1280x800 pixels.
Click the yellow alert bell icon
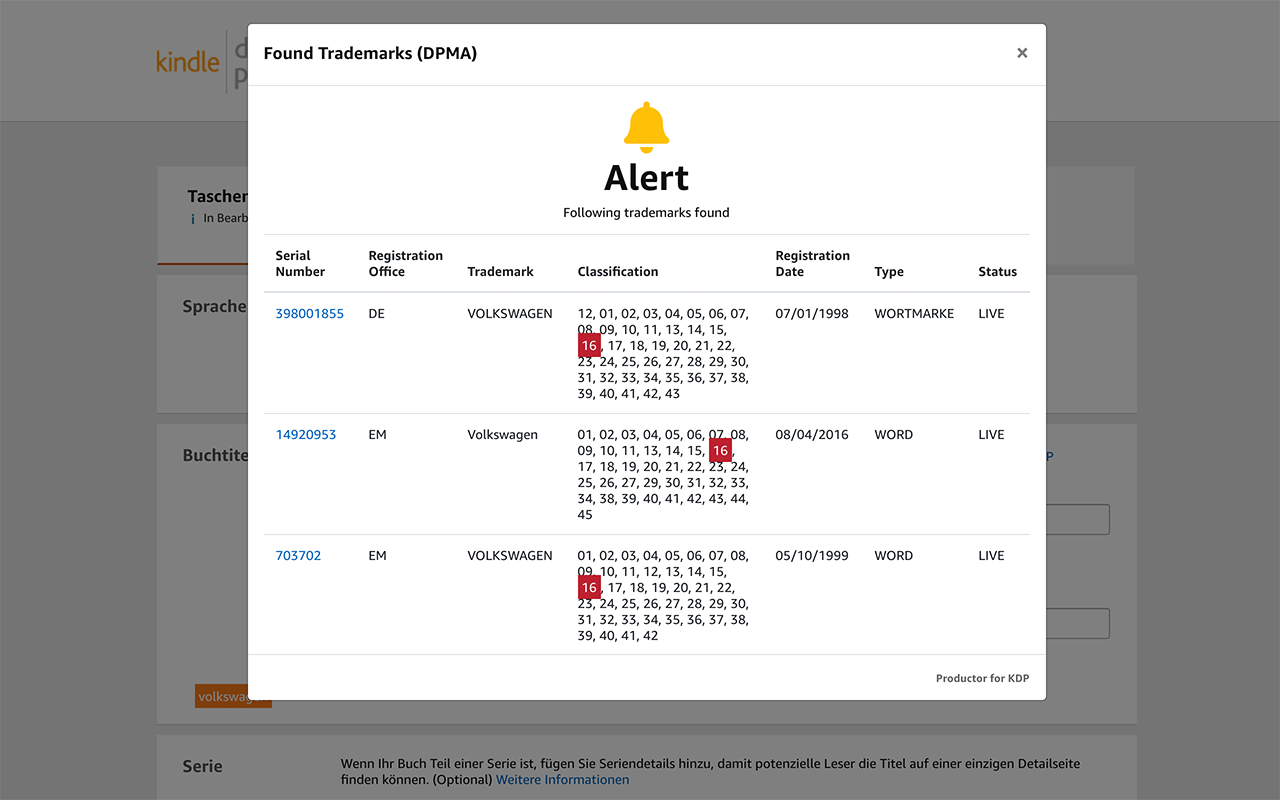(x=646, y=127)
